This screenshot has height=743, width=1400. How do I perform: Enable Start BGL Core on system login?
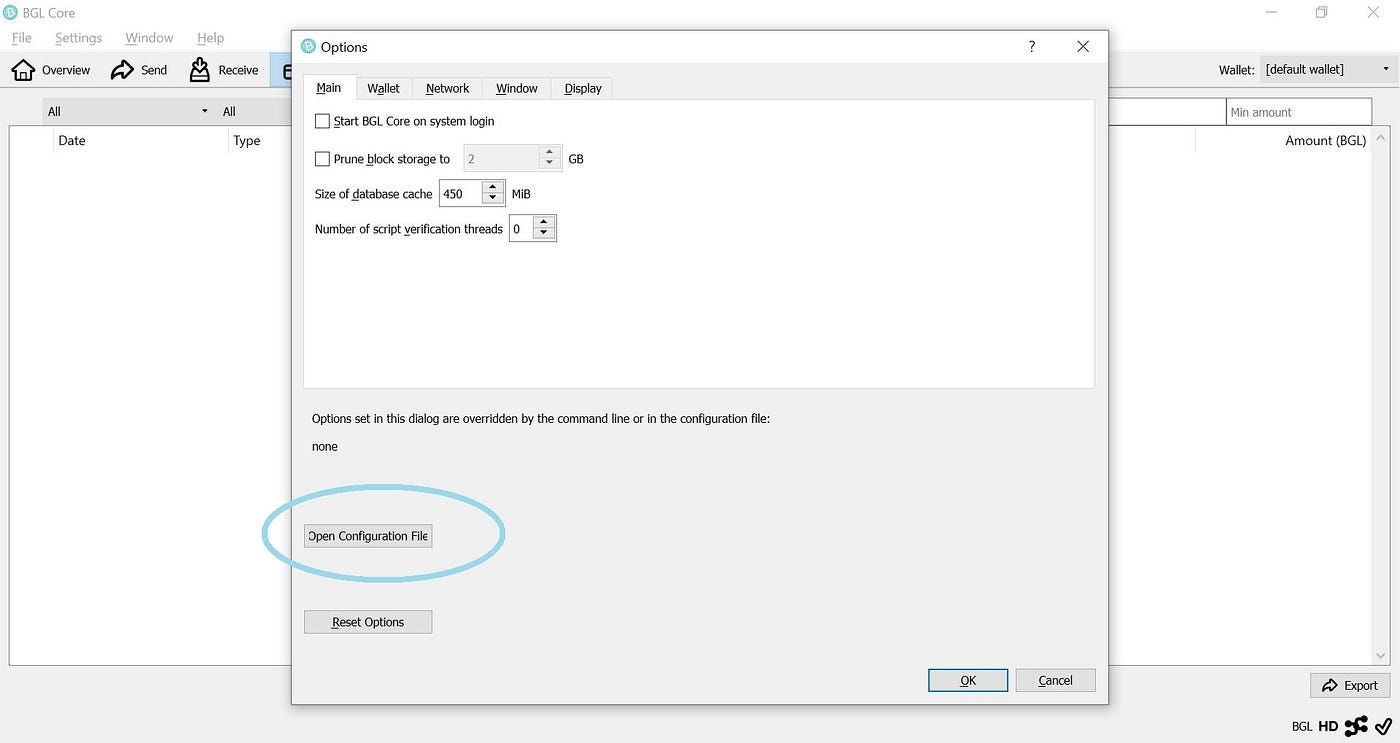click(322, 121)
